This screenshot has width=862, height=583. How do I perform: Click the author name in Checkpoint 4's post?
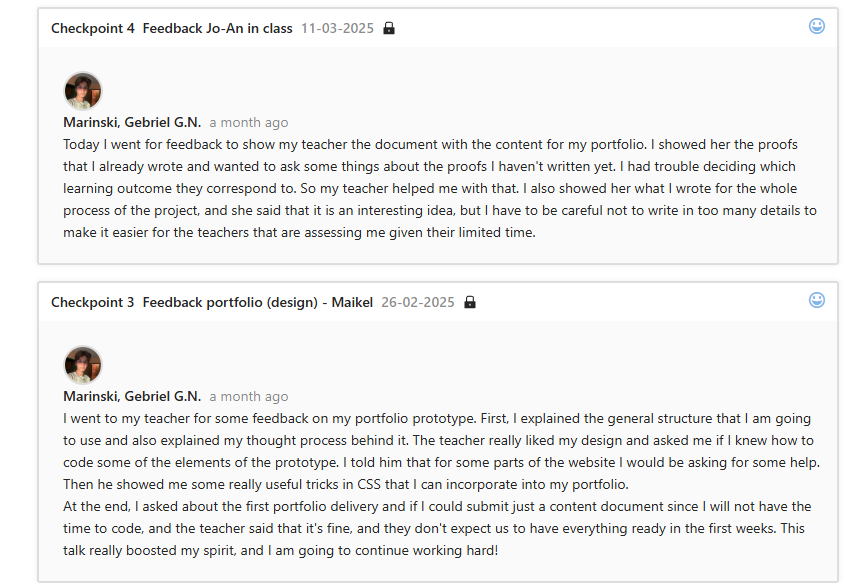click(132, 122)
